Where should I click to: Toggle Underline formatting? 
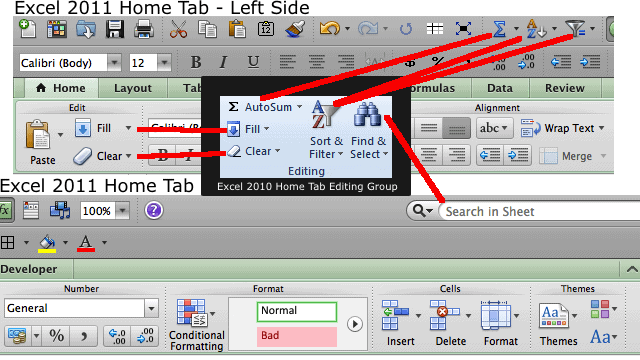253,62
